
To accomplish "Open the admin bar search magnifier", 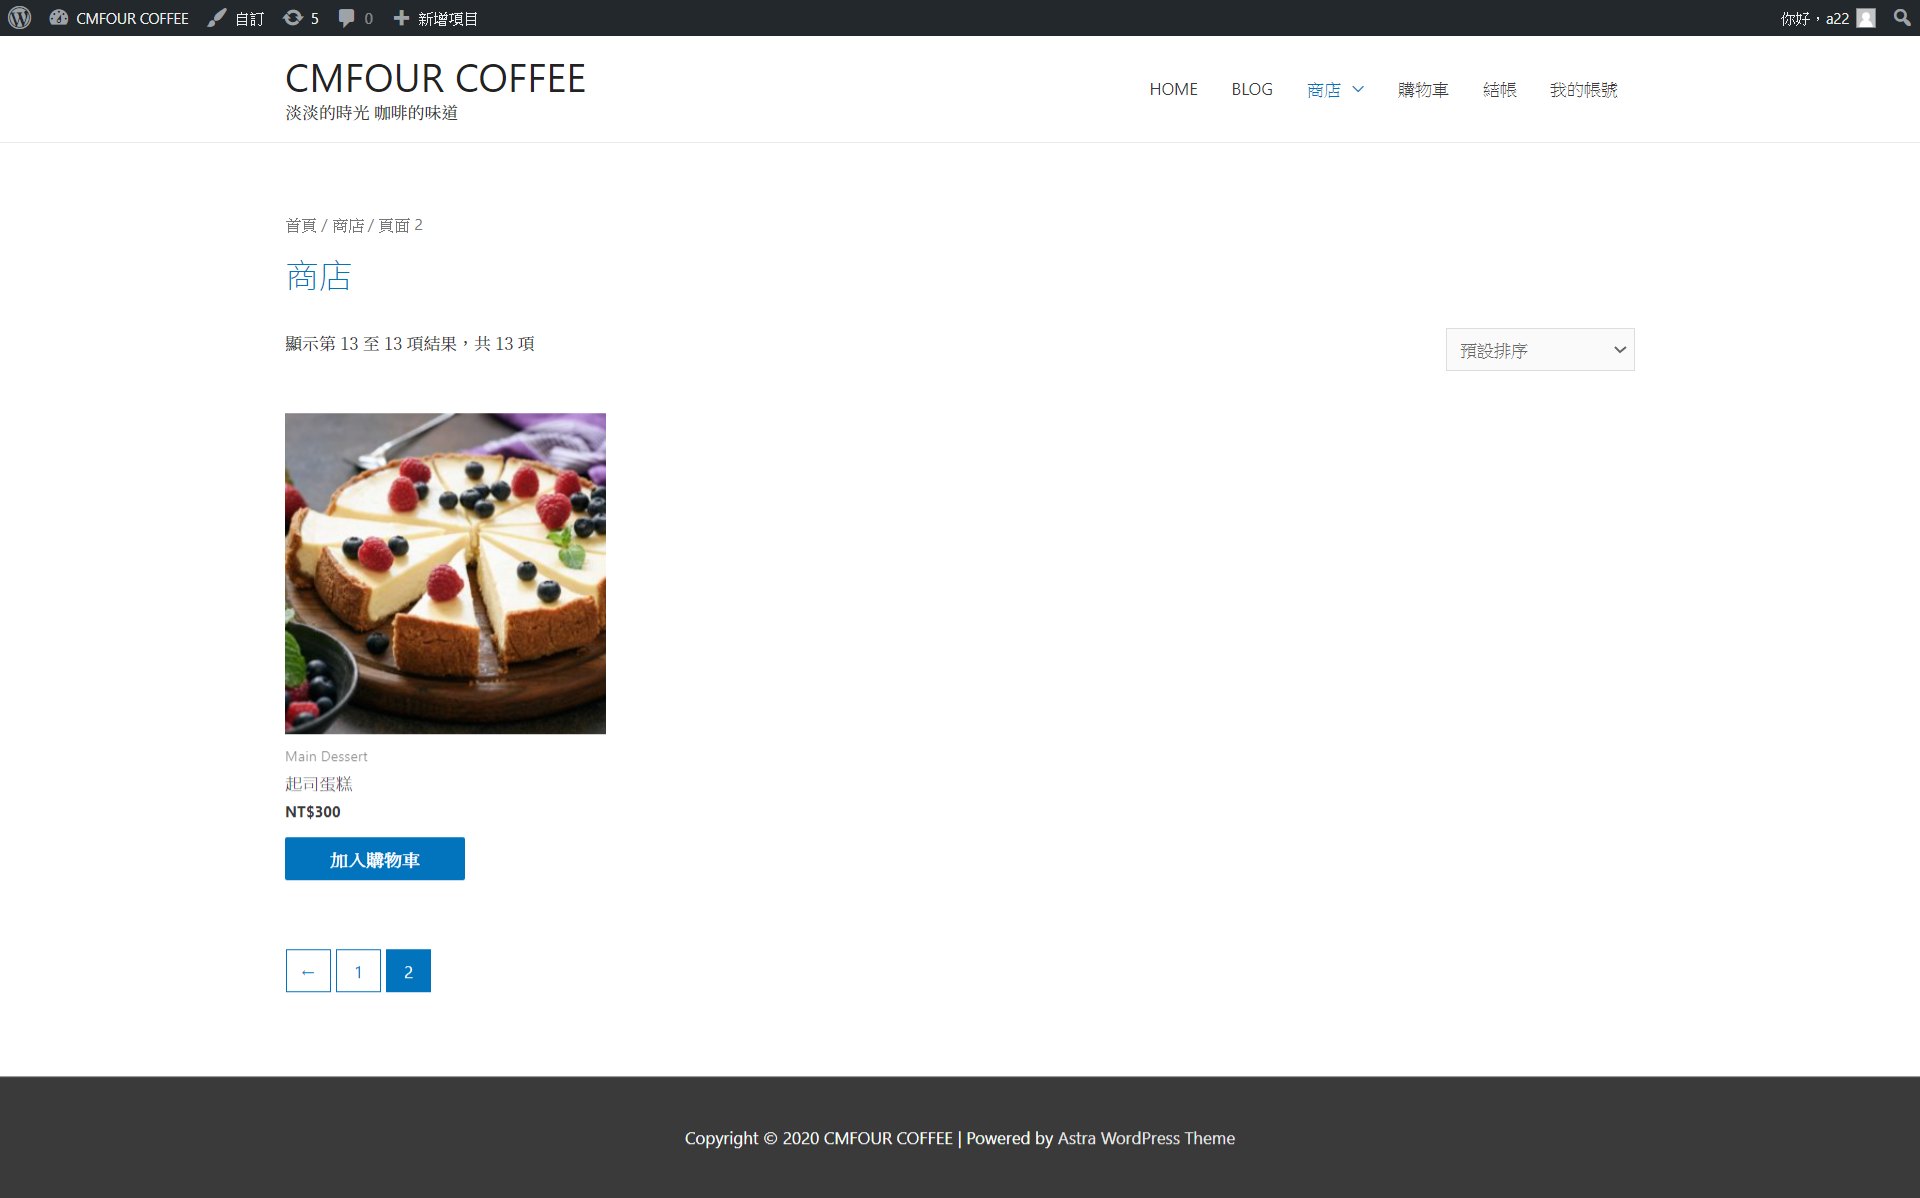I will 1901,18.
